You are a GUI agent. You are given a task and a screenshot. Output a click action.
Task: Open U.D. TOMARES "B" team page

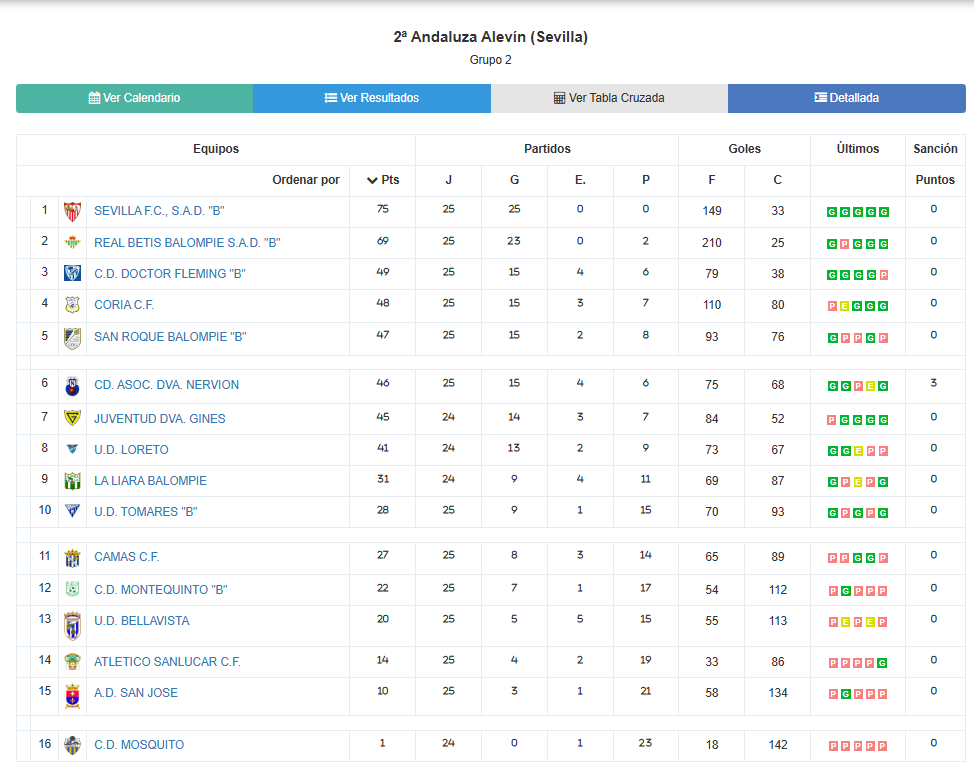point(145,512)
